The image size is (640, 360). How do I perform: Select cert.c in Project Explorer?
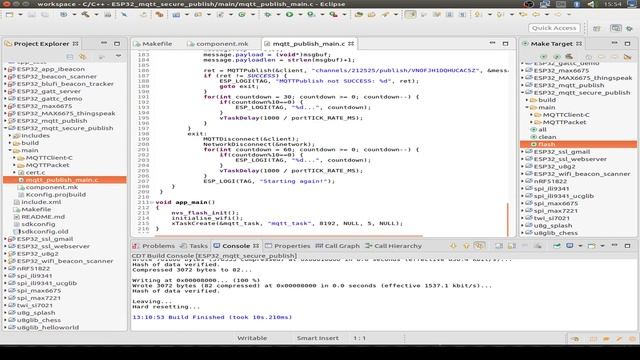36,173
